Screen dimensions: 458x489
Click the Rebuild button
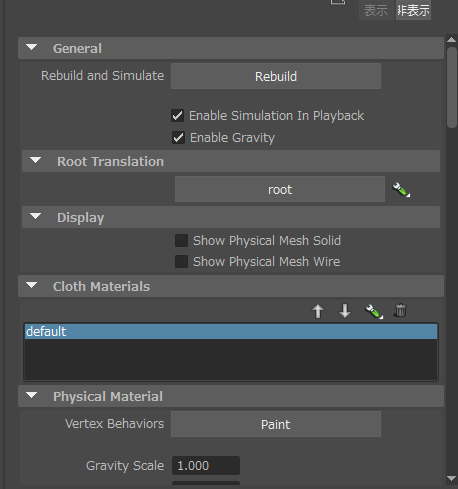[x=276, y=76]
